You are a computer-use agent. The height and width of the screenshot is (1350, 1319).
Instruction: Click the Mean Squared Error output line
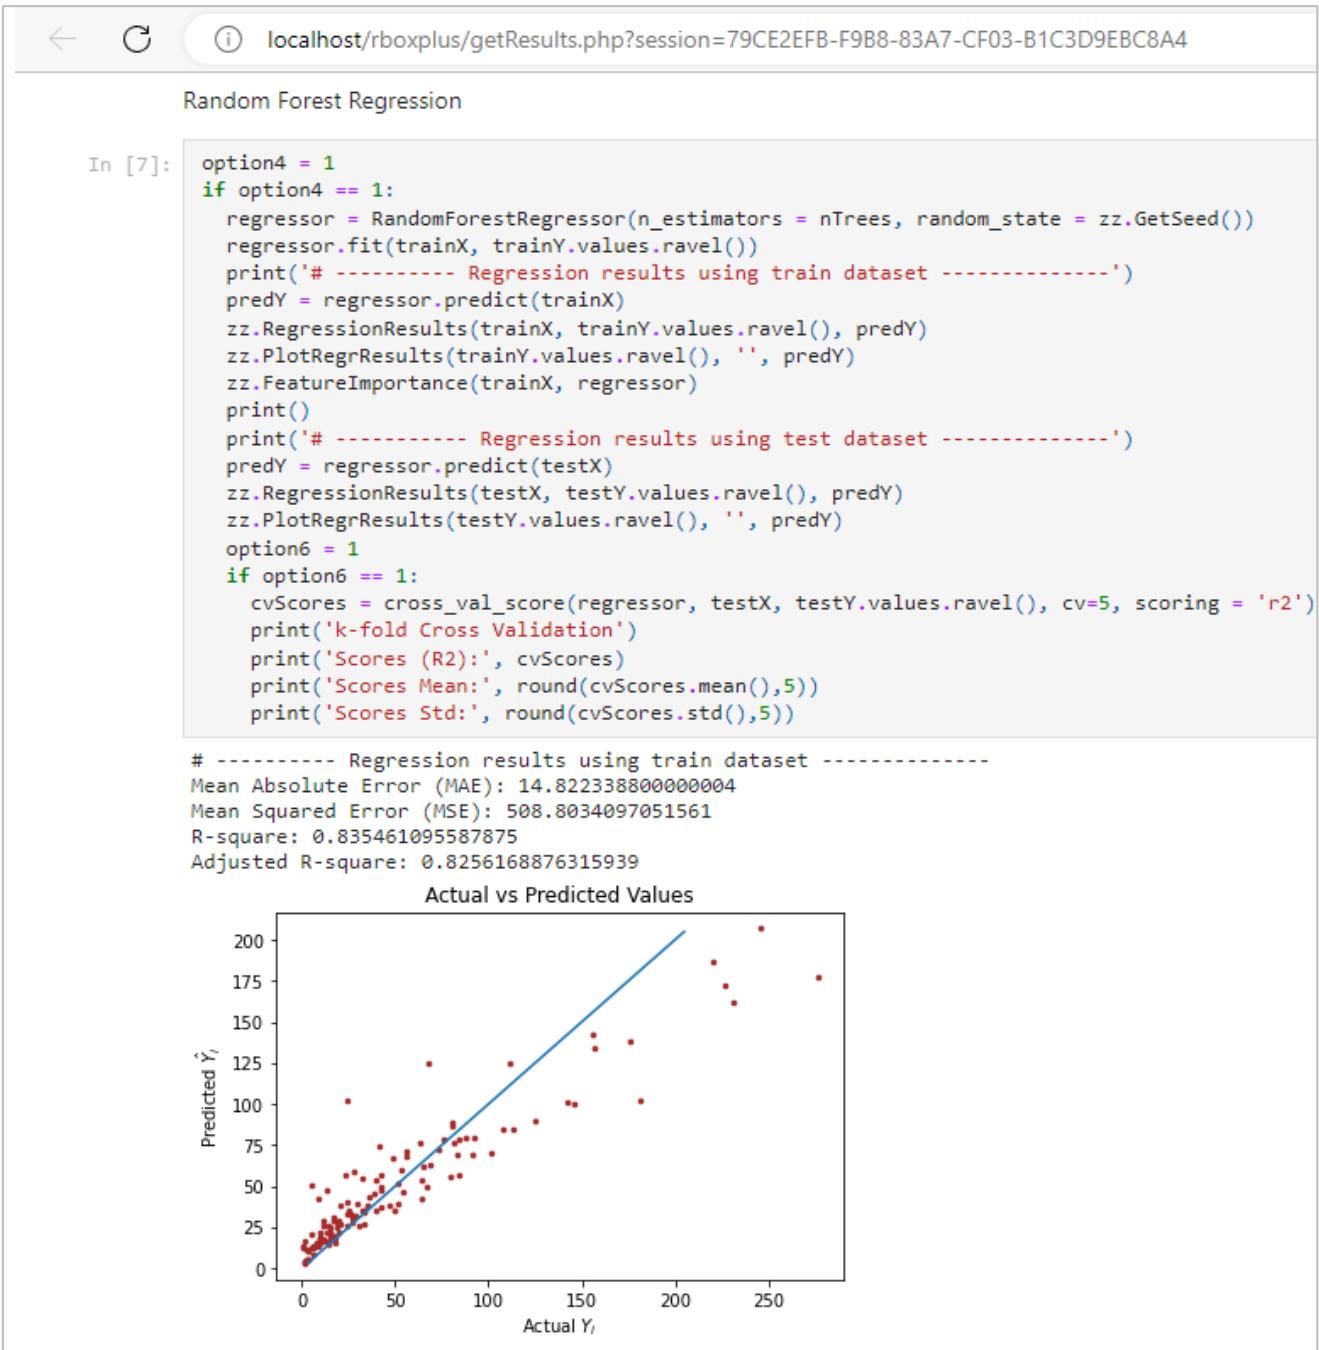click(x=450, y=811)
